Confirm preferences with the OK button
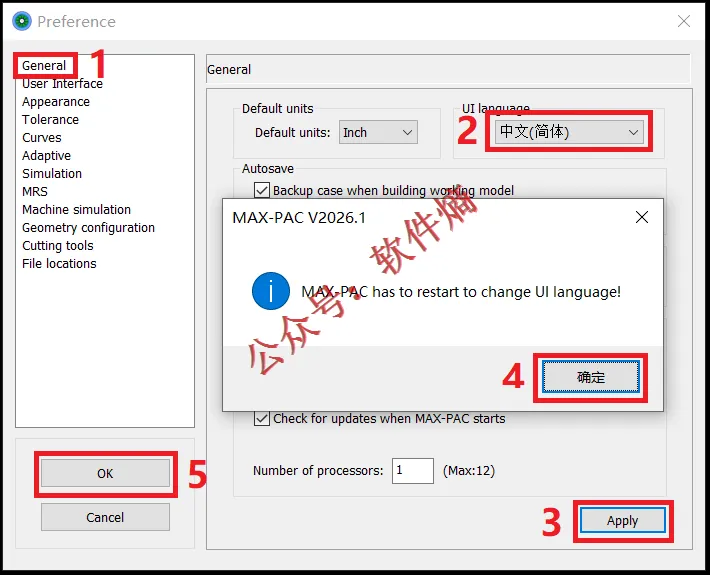The image size is (710, 575). (x=105, y=474)
